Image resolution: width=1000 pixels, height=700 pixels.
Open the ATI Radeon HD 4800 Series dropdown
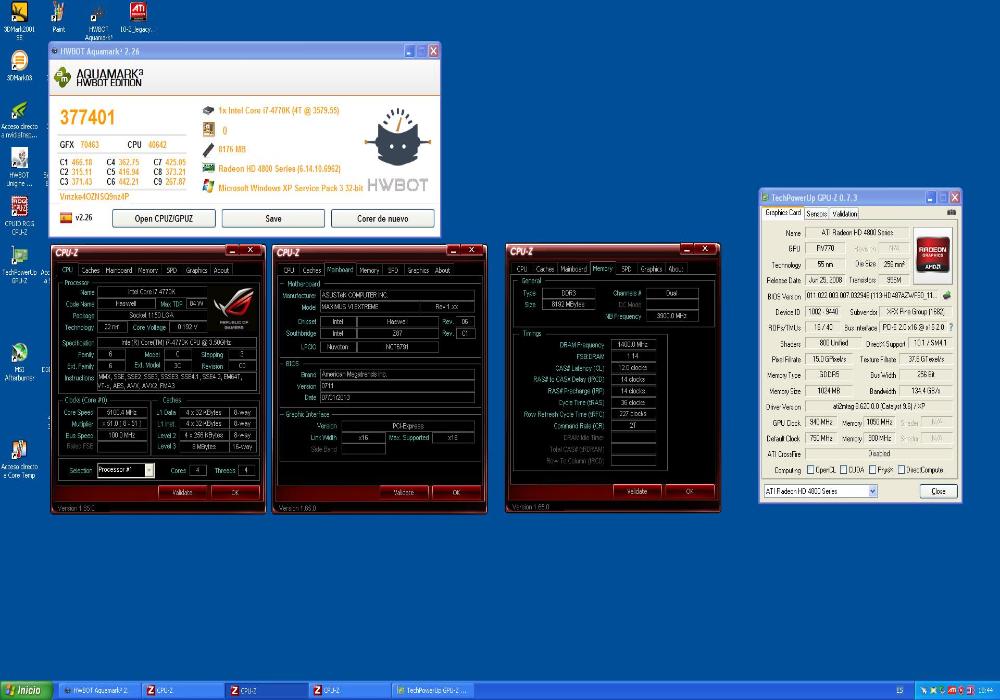click(821, 491)
